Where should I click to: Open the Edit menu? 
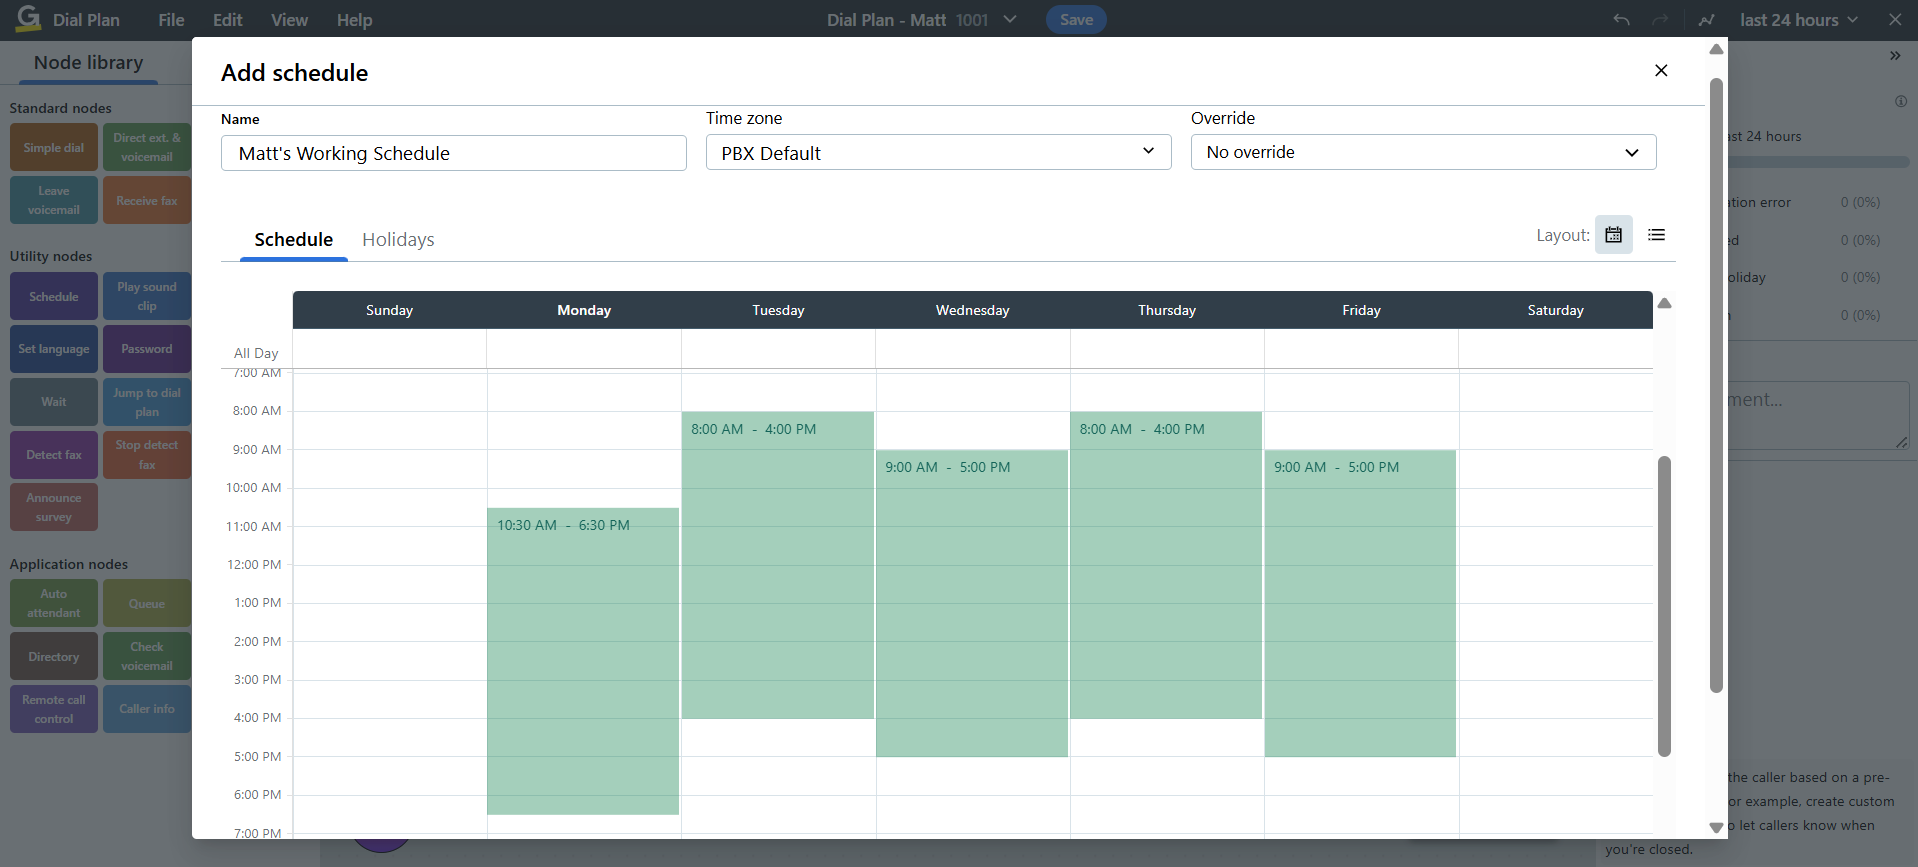click(227, 20)
